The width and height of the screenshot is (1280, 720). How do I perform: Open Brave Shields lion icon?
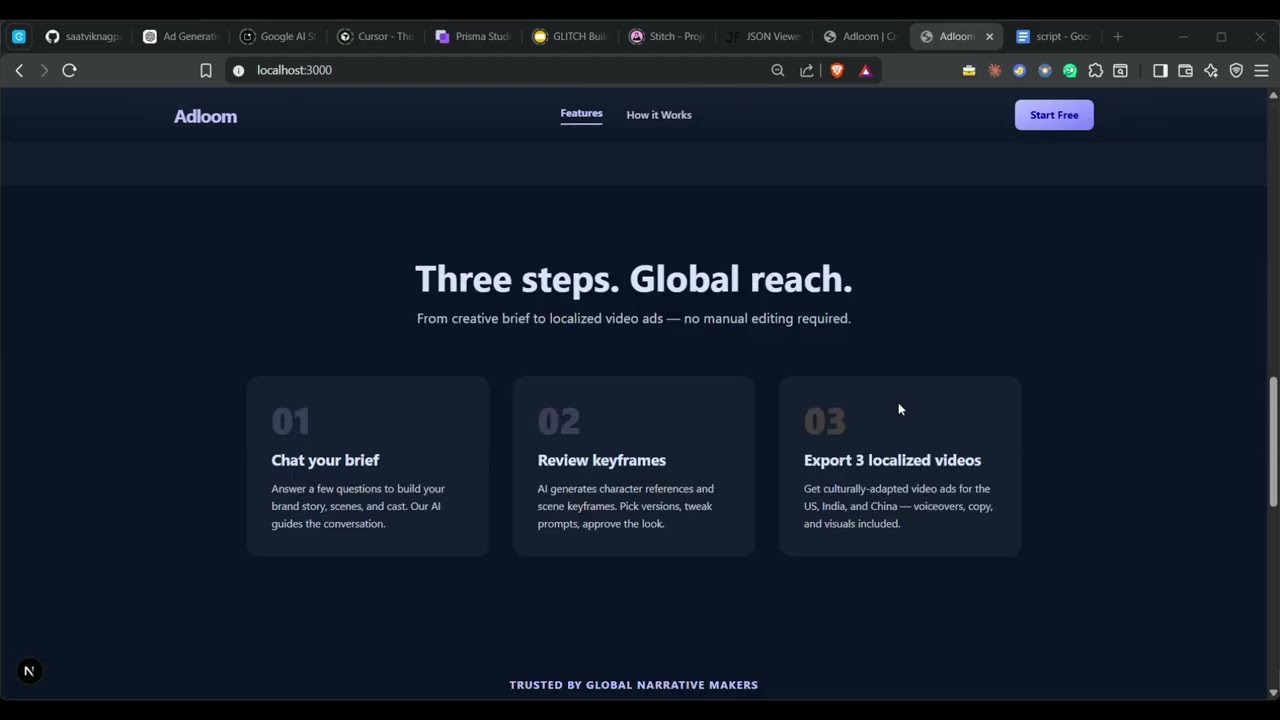coord(837,70)
